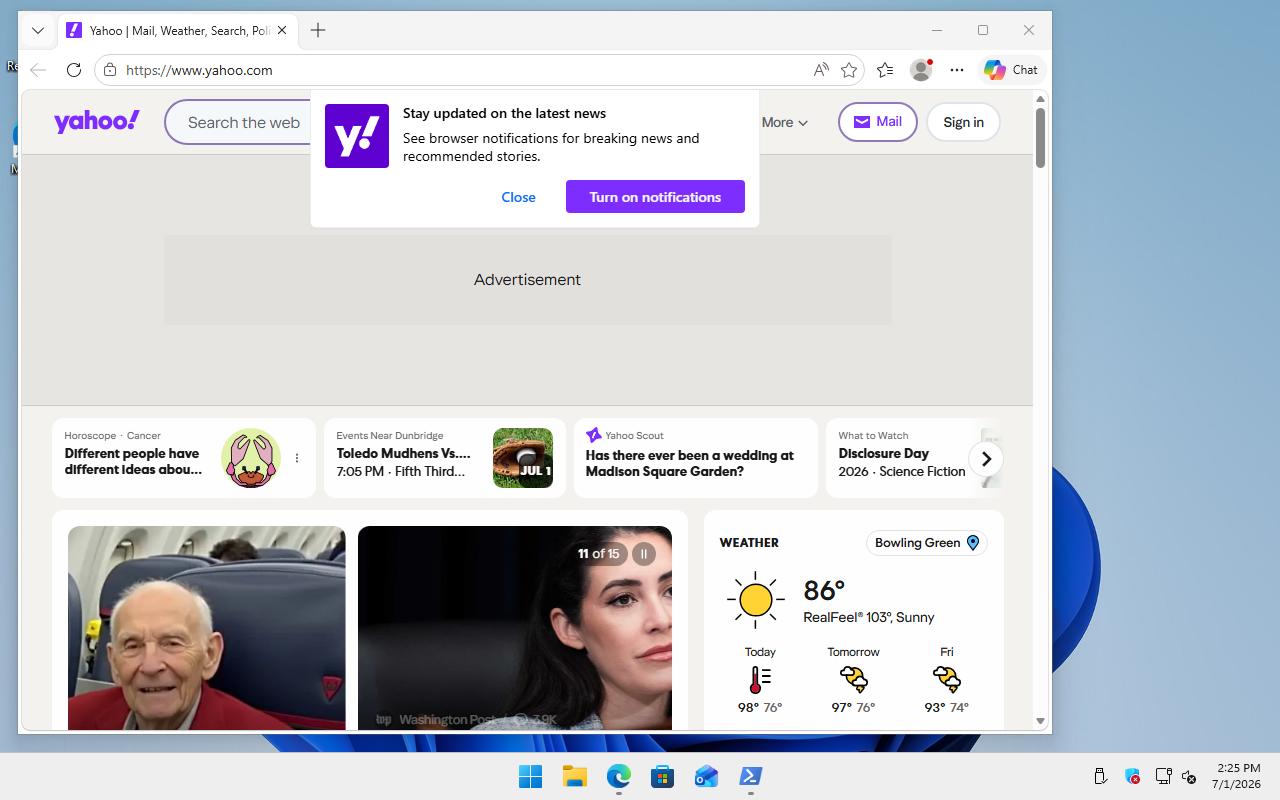Close the Yahoo browser tab

coord(282,30)
